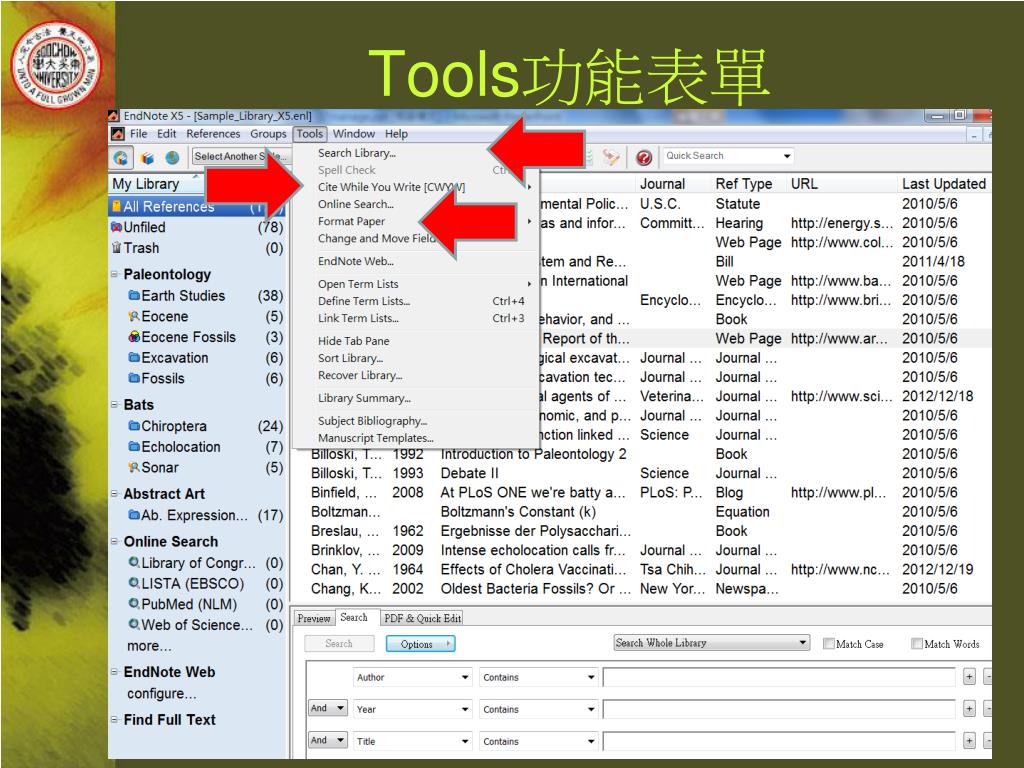The height and width of the screenshot is (768, 1024).
Task: Click the Eocene smart group icon
Action: tap(135, 316)
